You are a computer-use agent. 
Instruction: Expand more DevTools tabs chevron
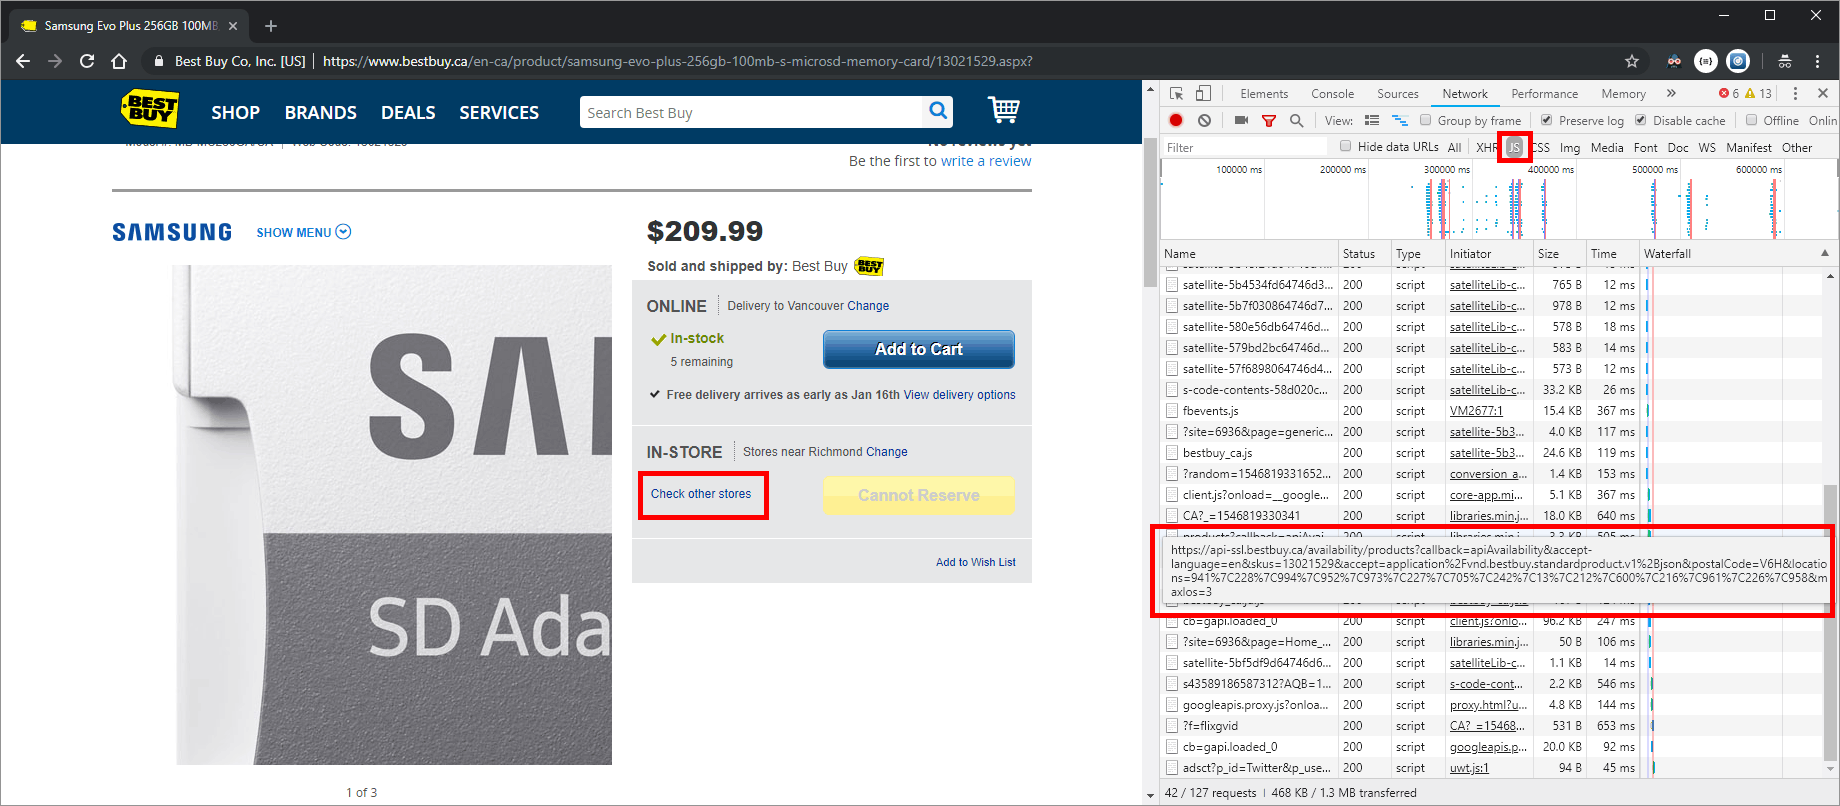[x=1671, y=93]
